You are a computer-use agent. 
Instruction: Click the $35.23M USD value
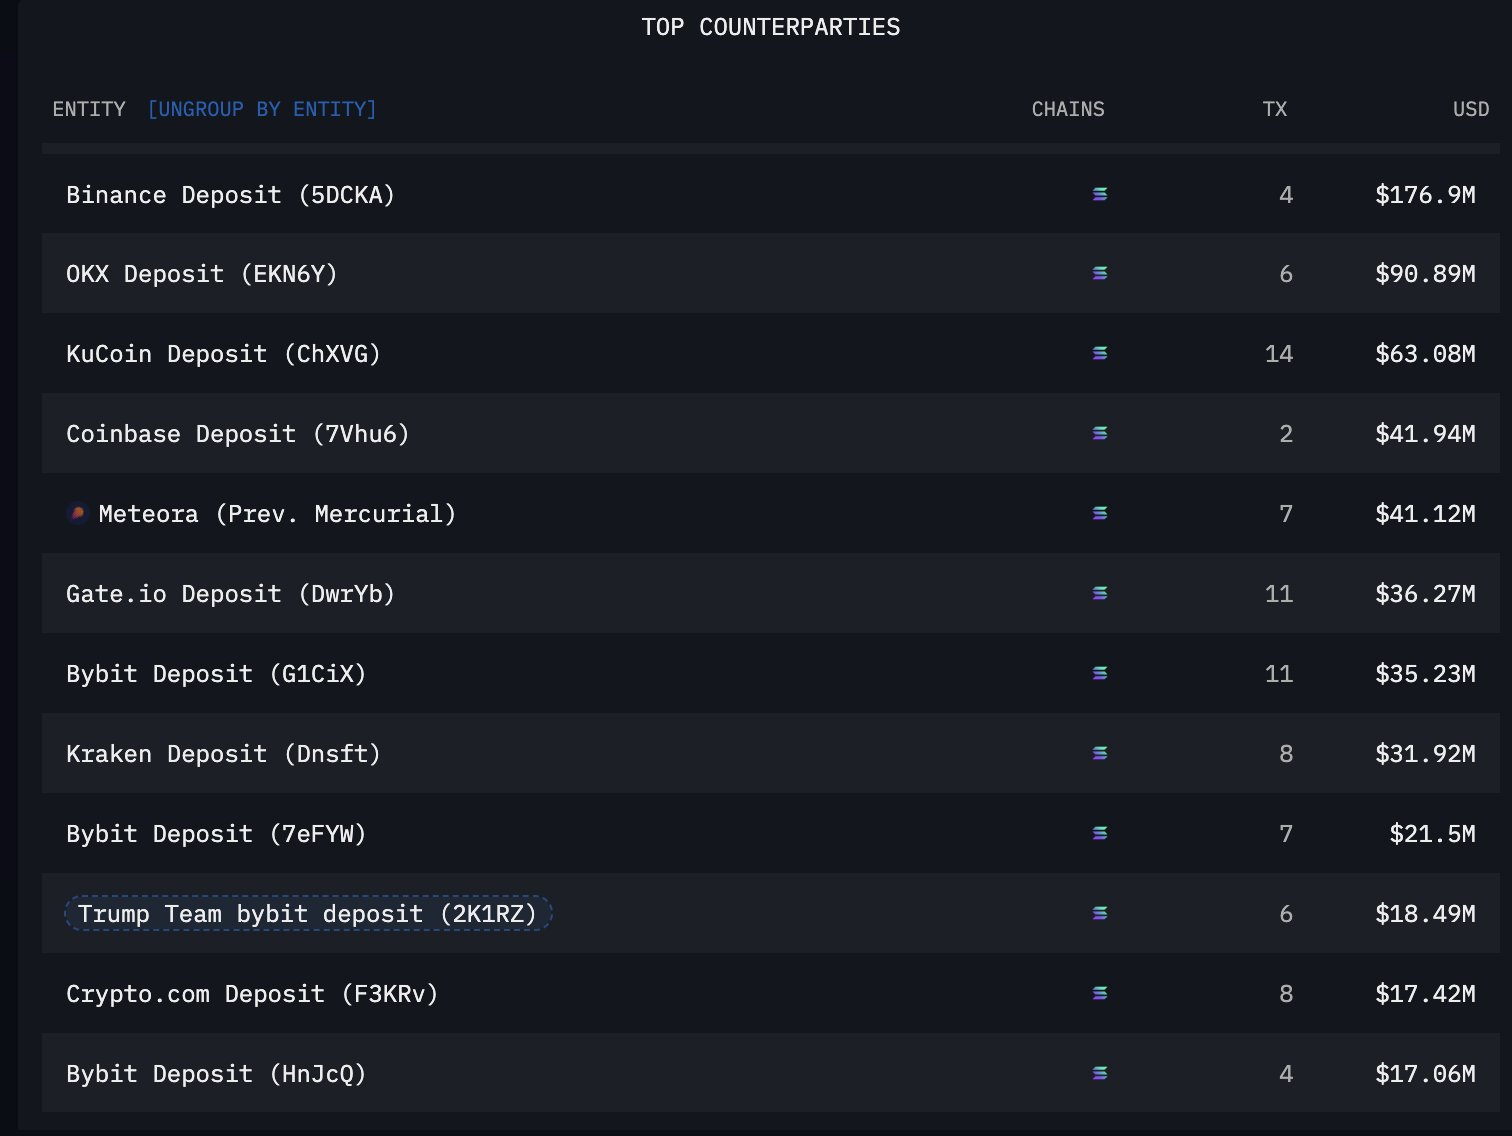tap(1425, 674)
